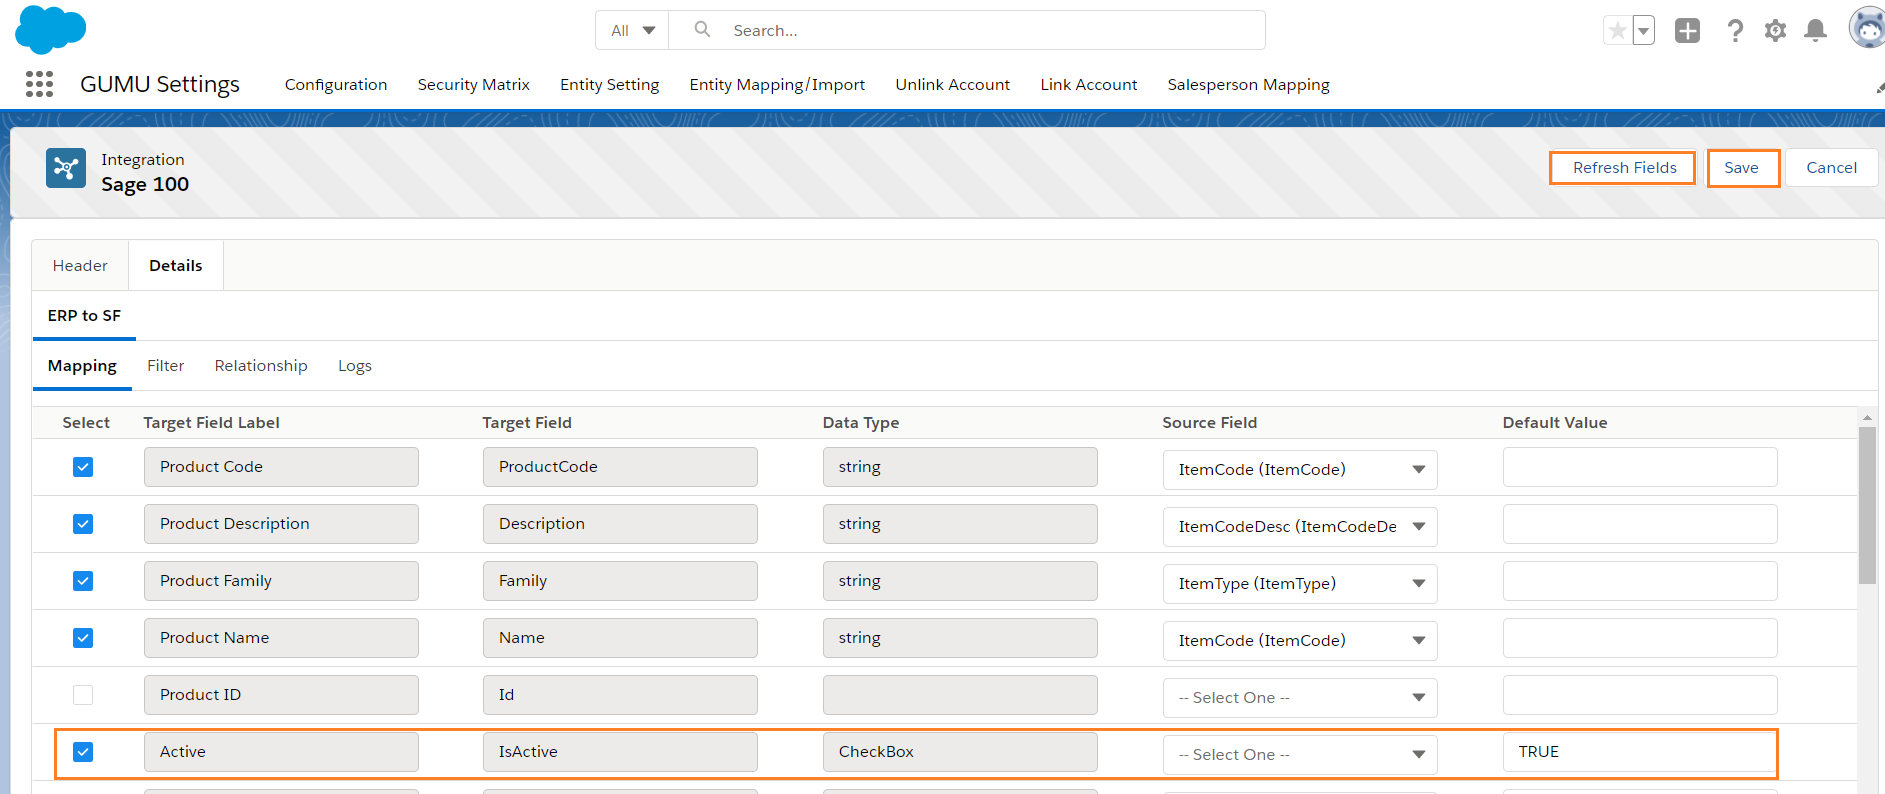Click the Save button
Image resolution: width=1885 pixels, height=794 pixels.
(1742, 168)
